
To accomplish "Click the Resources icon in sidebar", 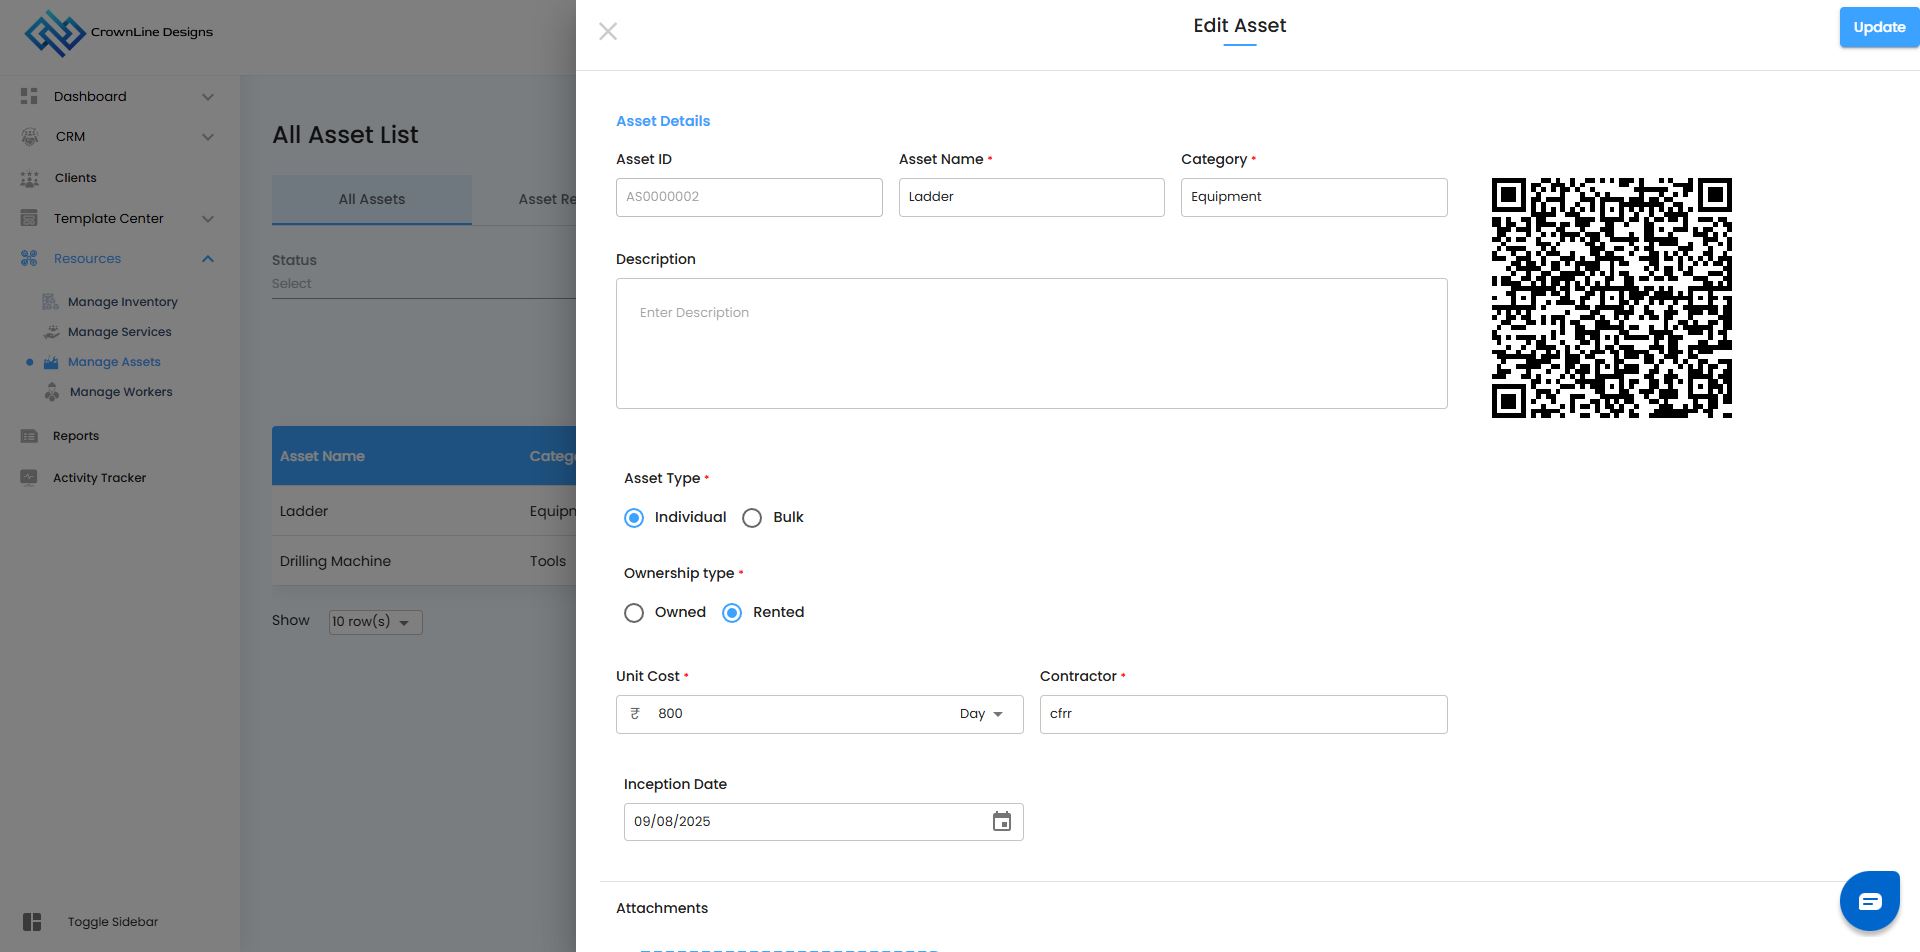I will pyautogui.click(x=29, y=258).
